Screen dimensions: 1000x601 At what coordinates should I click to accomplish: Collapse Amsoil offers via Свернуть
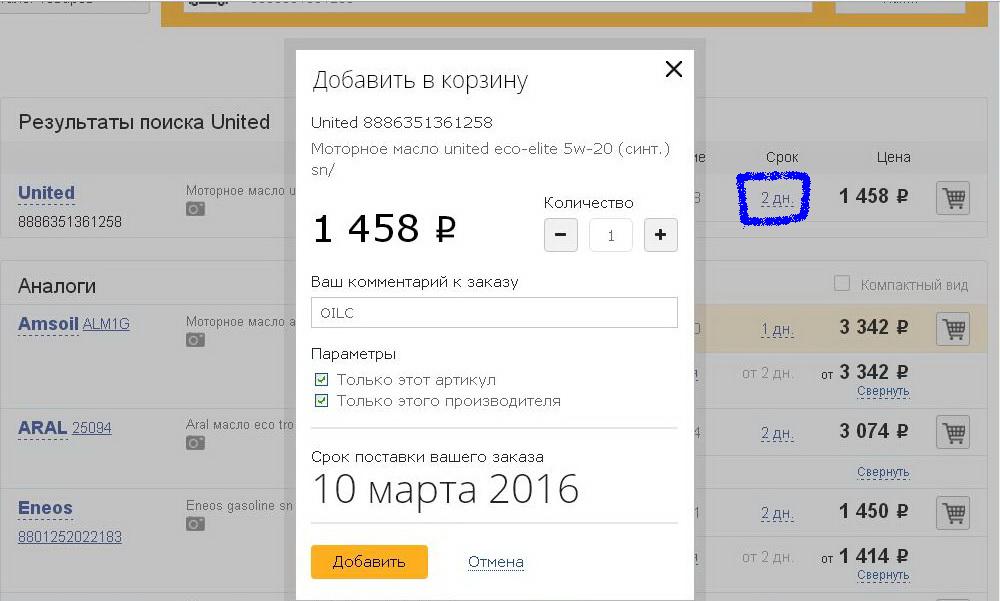pyautogui.click(x=883, y=391)
